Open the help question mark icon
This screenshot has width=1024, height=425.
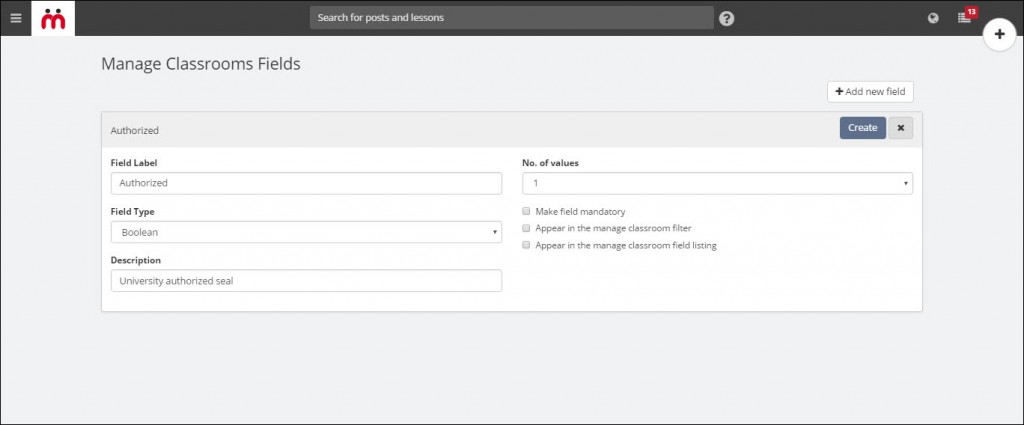pyautogui.click(x=727, y=18)
